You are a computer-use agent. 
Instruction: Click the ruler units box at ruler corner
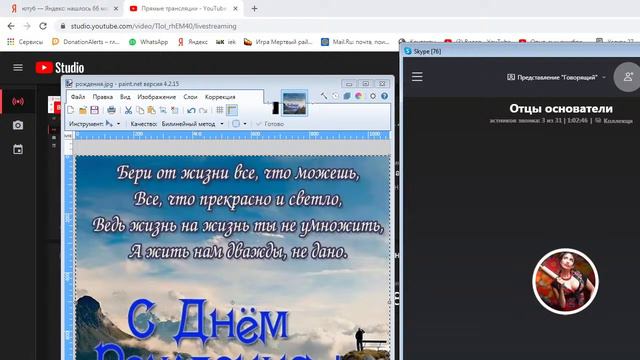click(69, 135)
